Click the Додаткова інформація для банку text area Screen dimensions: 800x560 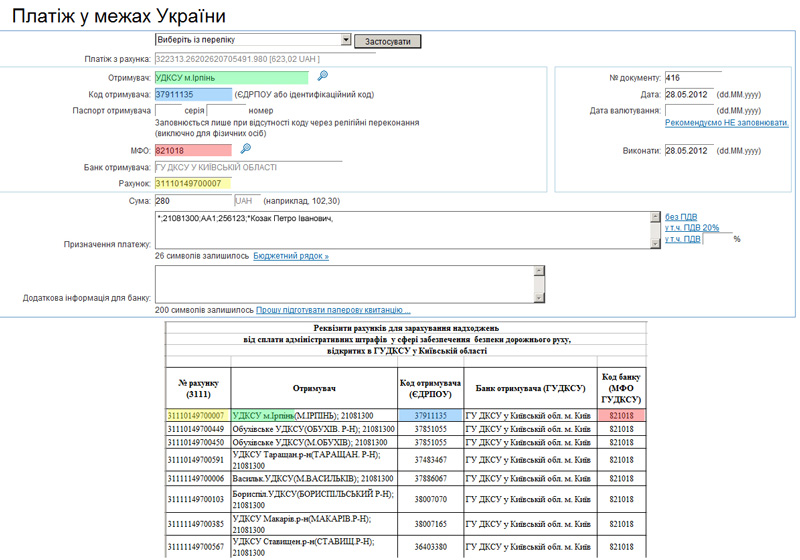pyautogui.click(x=344, y=284)
